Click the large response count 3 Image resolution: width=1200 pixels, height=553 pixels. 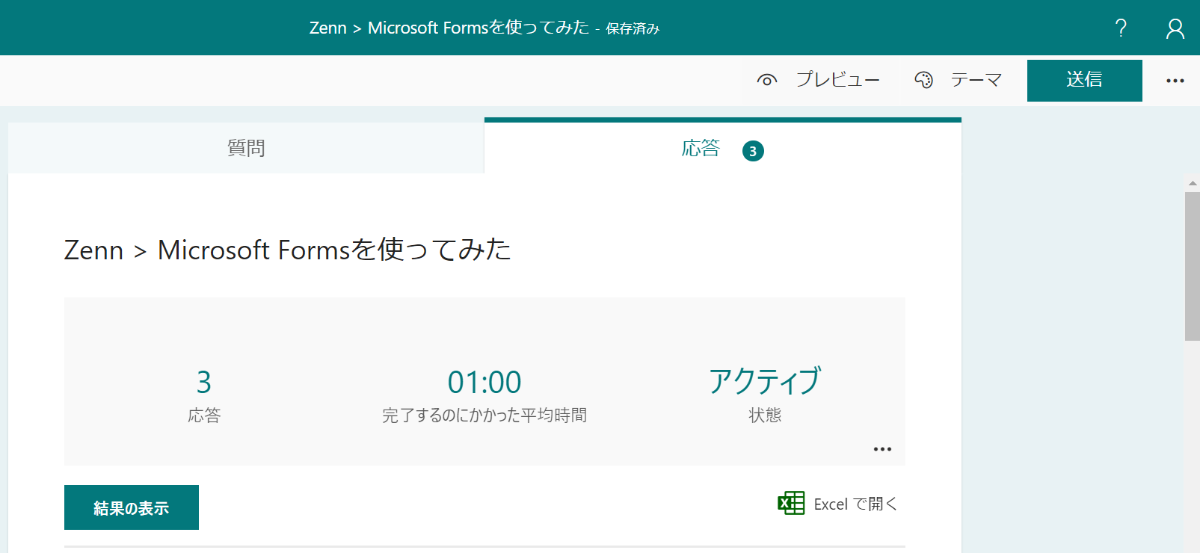[x=204, y=382]
